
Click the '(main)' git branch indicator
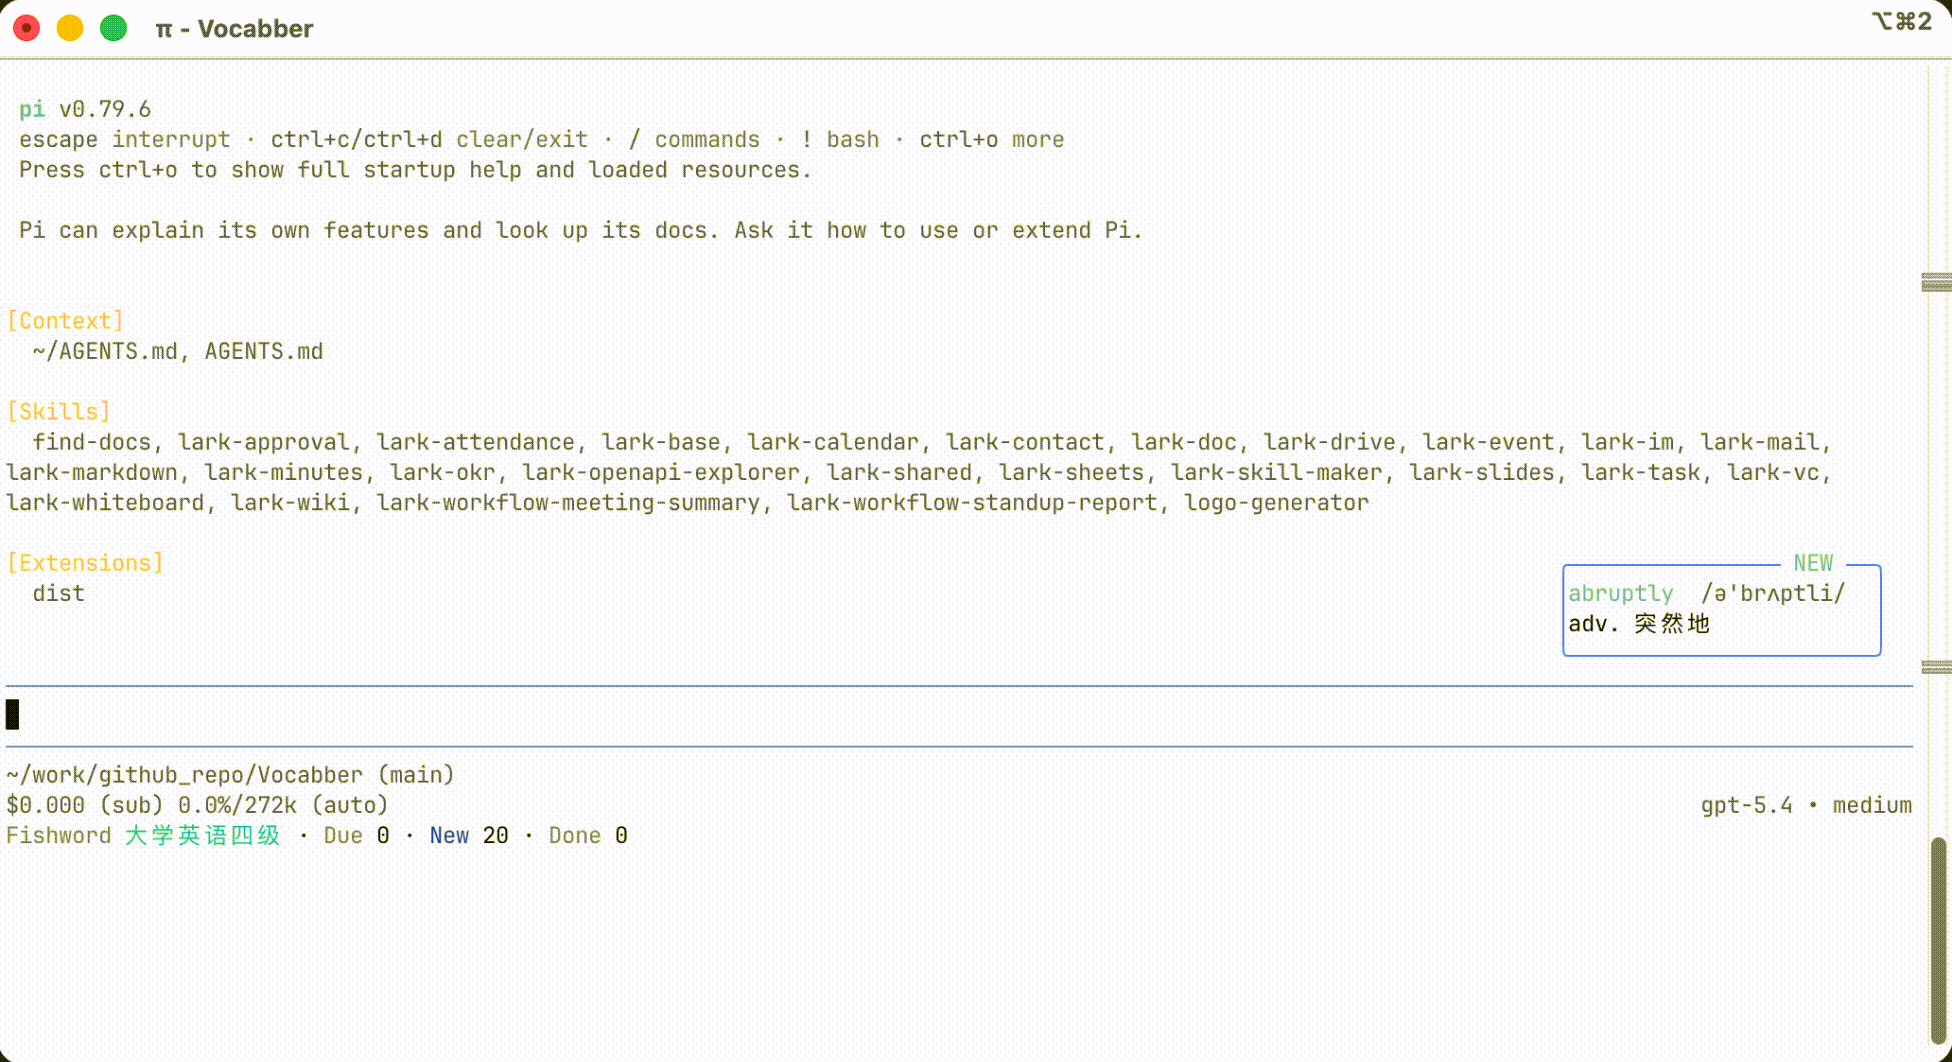click(x=416, y=775)
